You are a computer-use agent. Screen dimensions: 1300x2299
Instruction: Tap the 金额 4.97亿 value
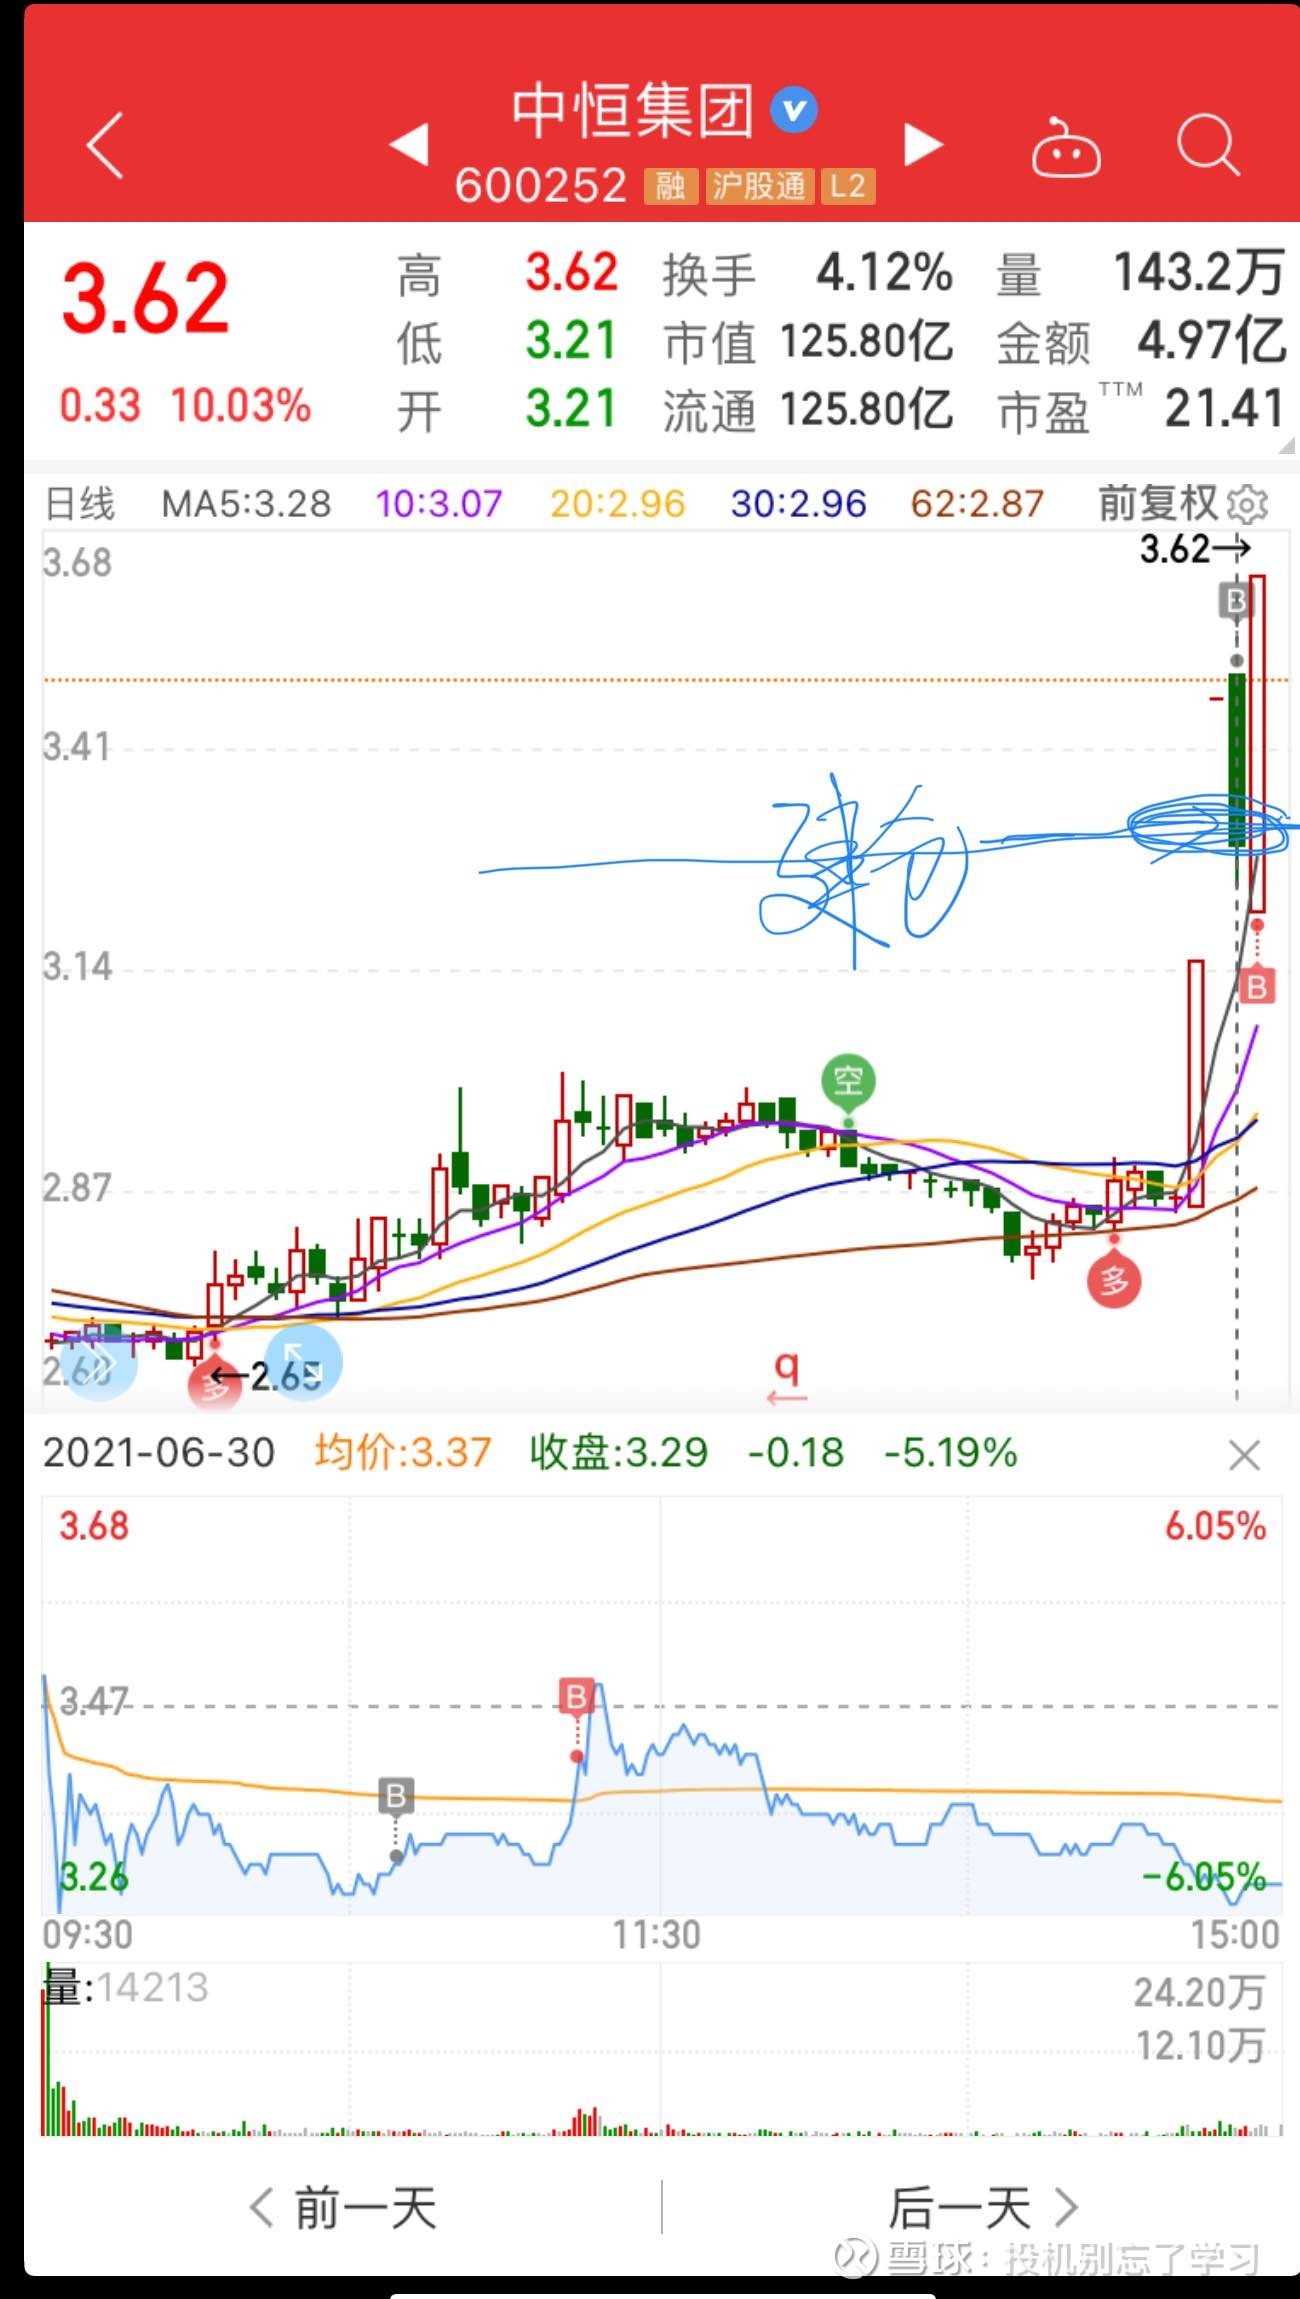coord(1211,341)
